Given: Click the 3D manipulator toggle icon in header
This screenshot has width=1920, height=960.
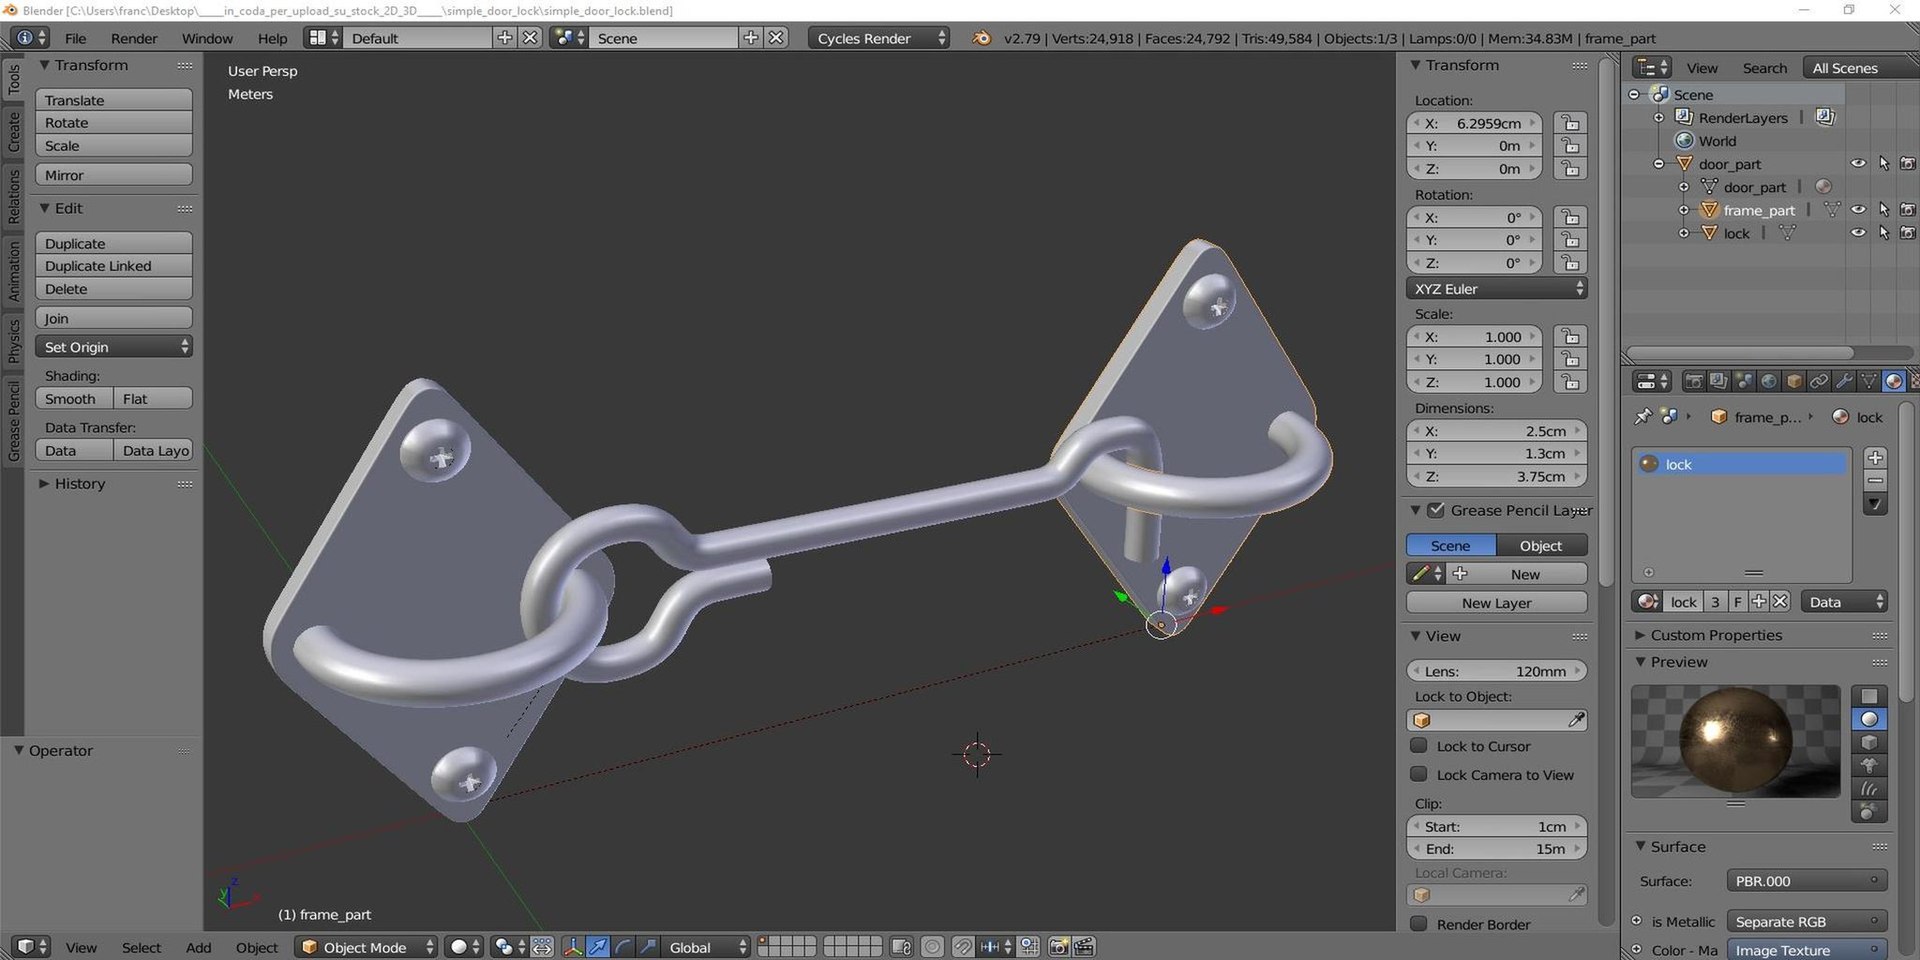Looking at the screenshot, I should click(x=573, y=947).
